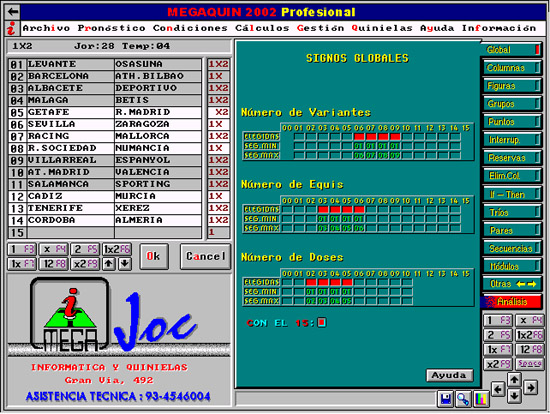
Task: Click the down arrow navigation button bottom right
Action: [514, 396]
